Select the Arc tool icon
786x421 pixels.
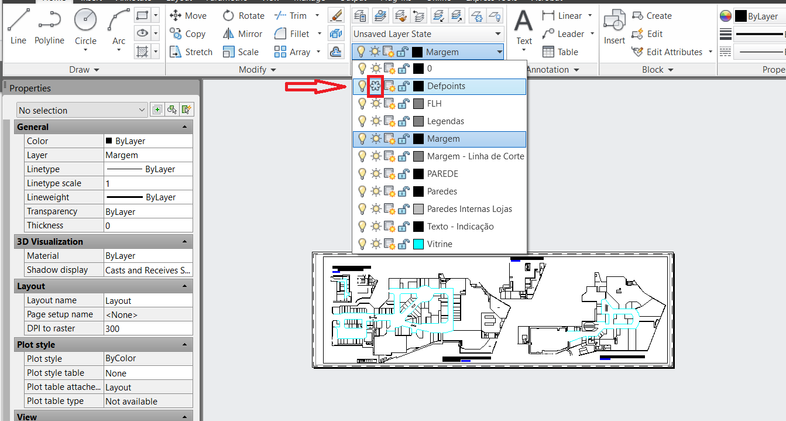(118, 21)
